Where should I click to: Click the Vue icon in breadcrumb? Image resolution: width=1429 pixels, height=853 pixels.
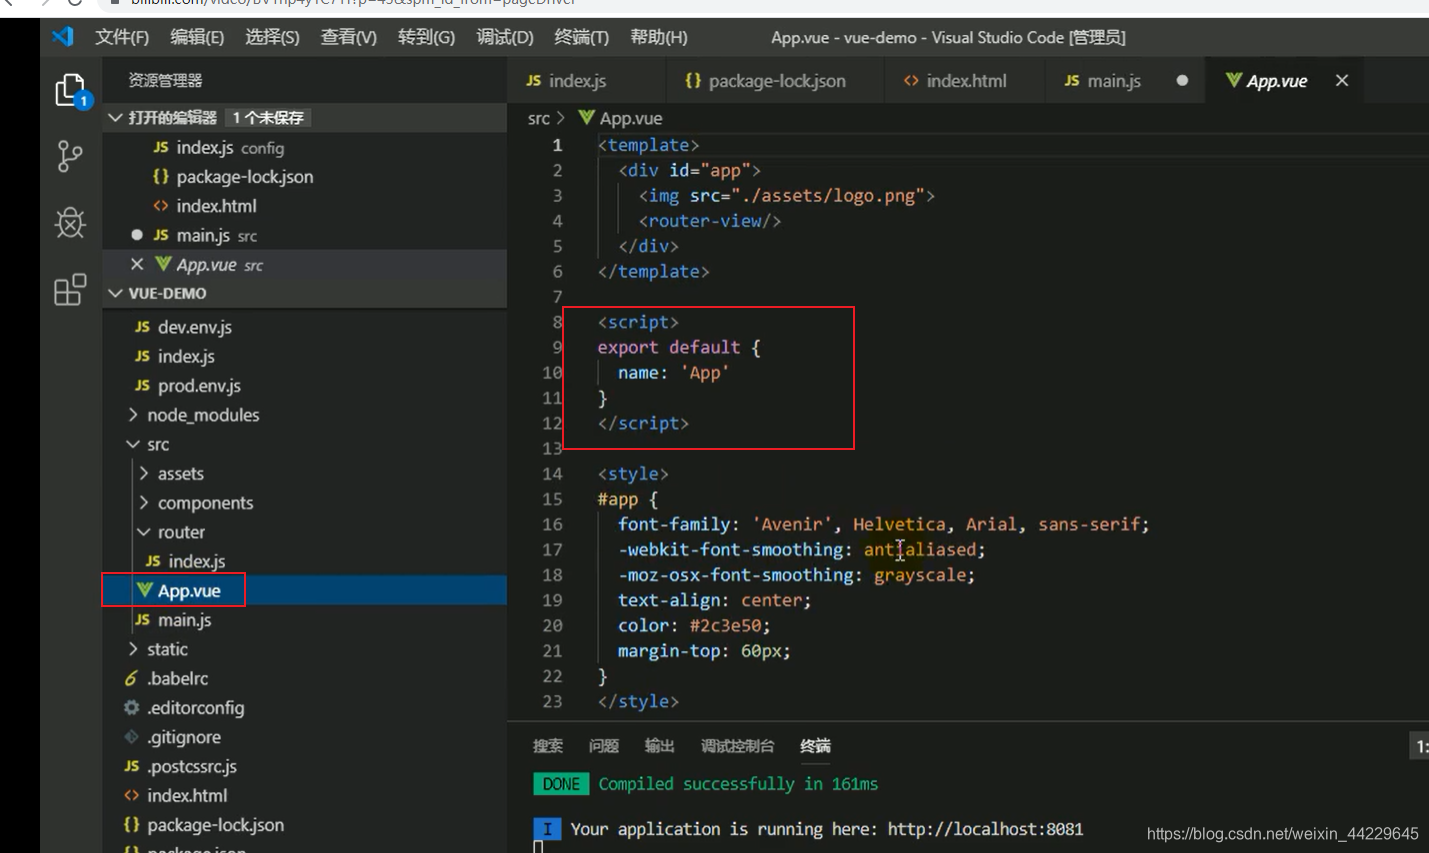[x=587, y=118]
